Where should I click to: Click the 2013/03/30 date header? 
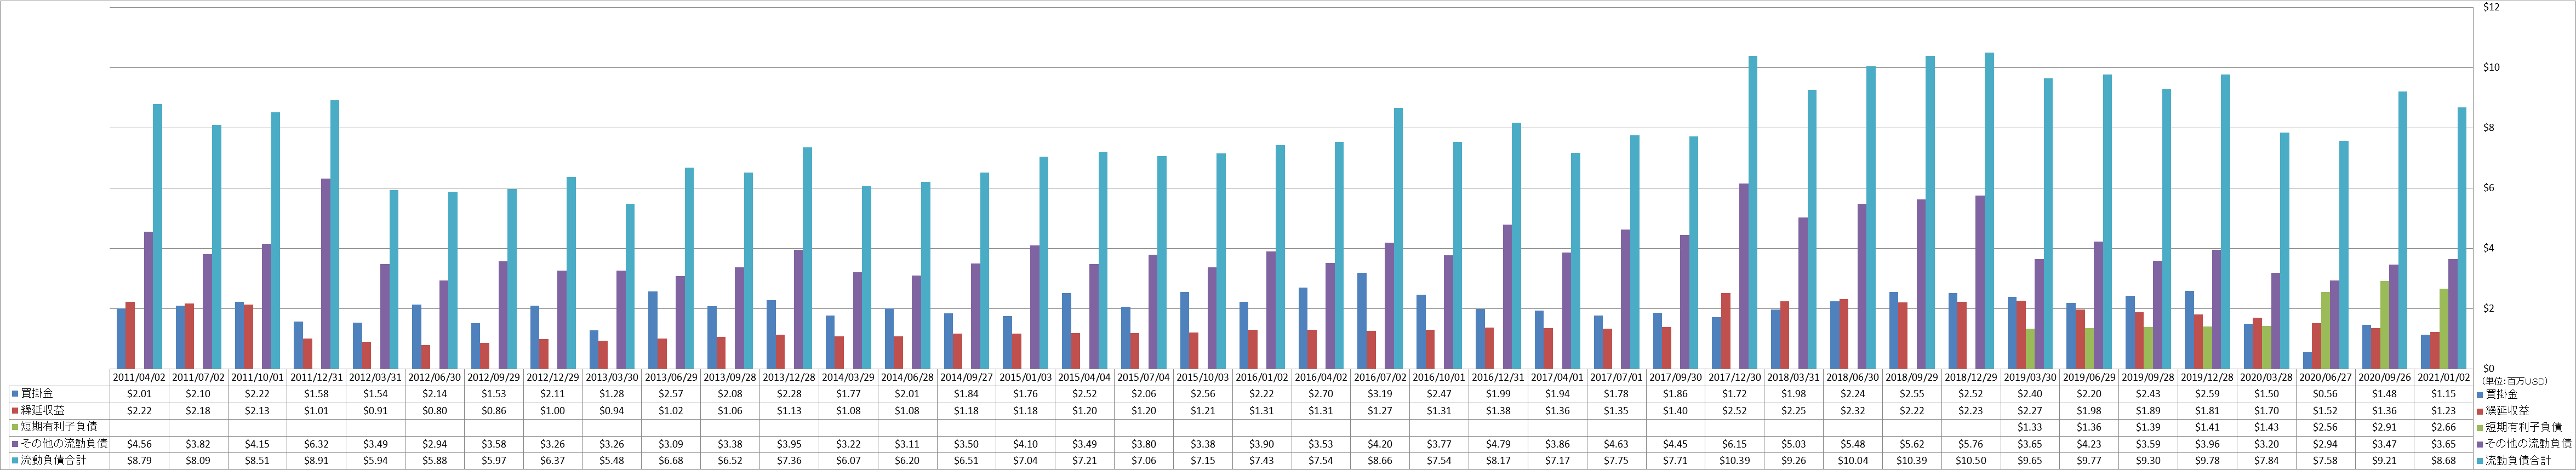(611, 378)
